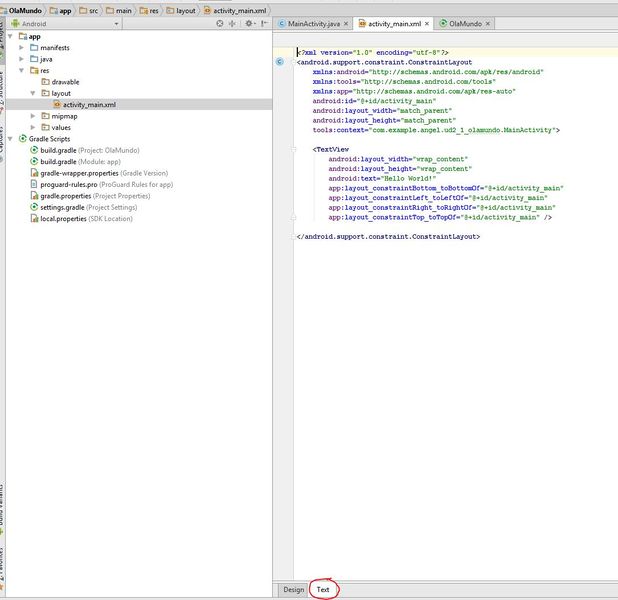
Task: Open gradle.properties file
Action: click(x=90, y=196)
